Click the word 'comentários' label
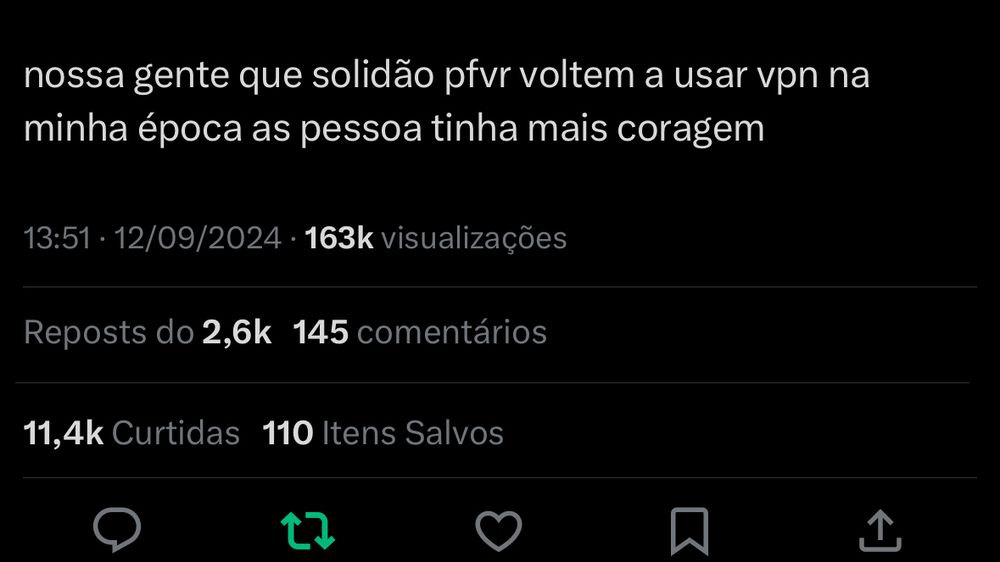The width and height of the screenshot is (1000, 562). pyautogui.click(x=452, y=332)
